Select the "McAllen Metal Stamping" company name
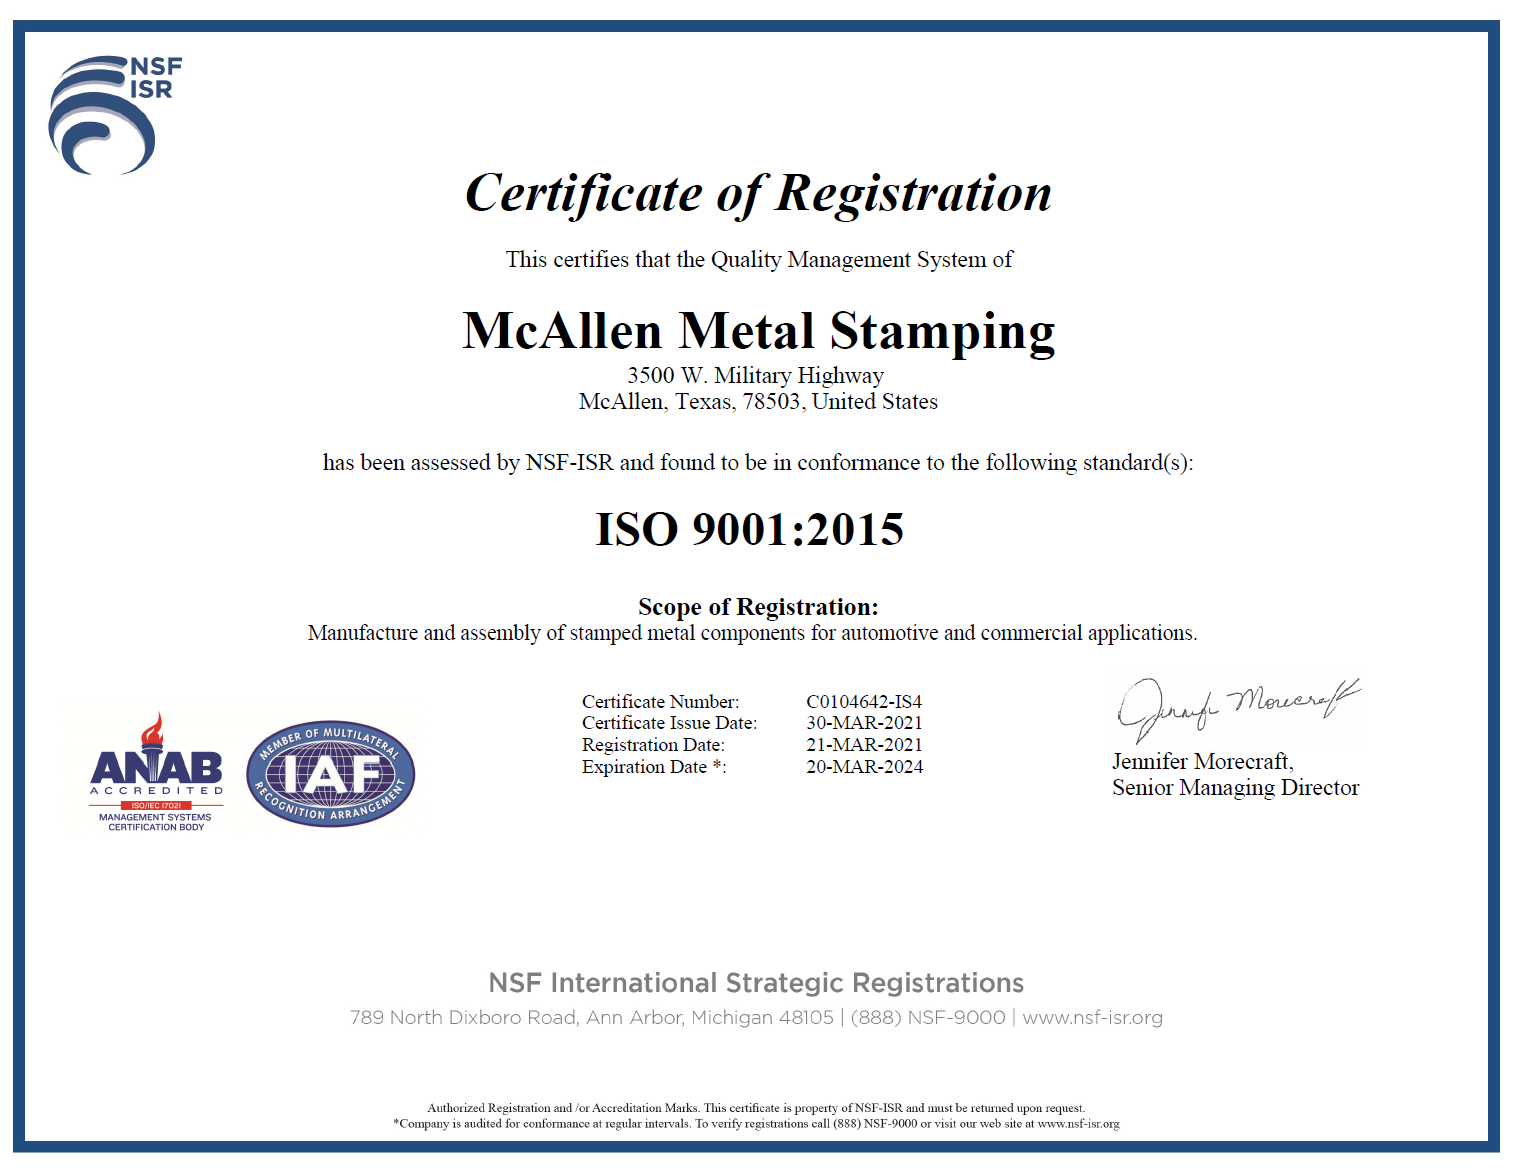 point(759,331)
